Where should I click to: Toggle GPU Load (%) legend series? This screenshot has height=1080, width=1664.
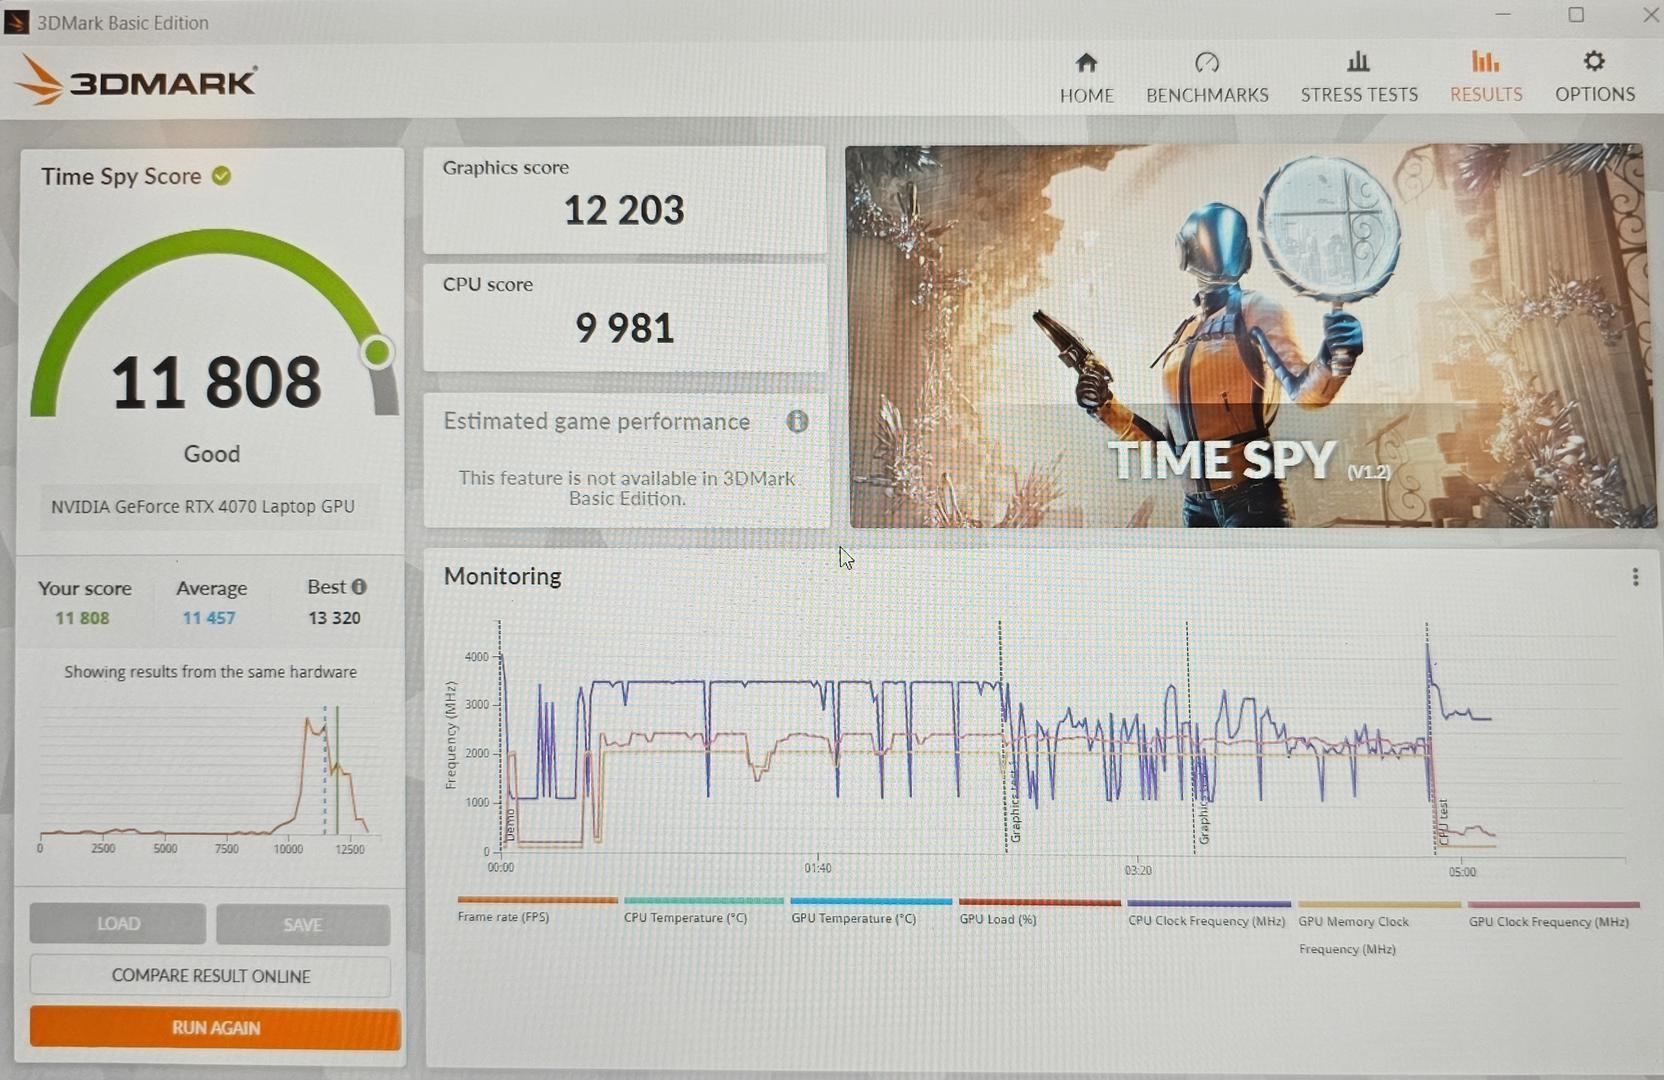[997, 918]
